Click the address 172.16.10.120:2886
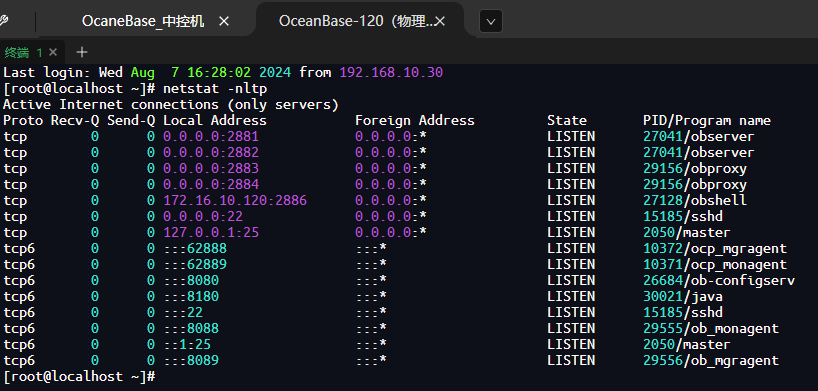Viewport: 818px width, 391px height. click(235, 200)
